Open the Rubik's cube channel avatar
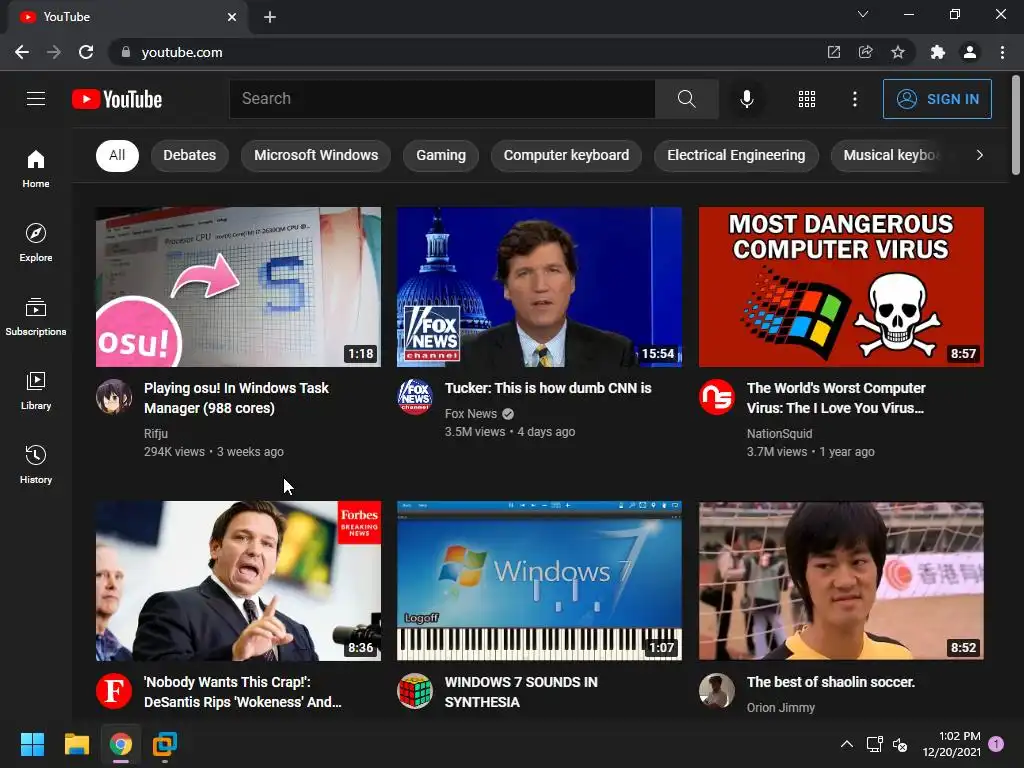1024x768 pixels. pyautogui.click(x=415, y=690)
